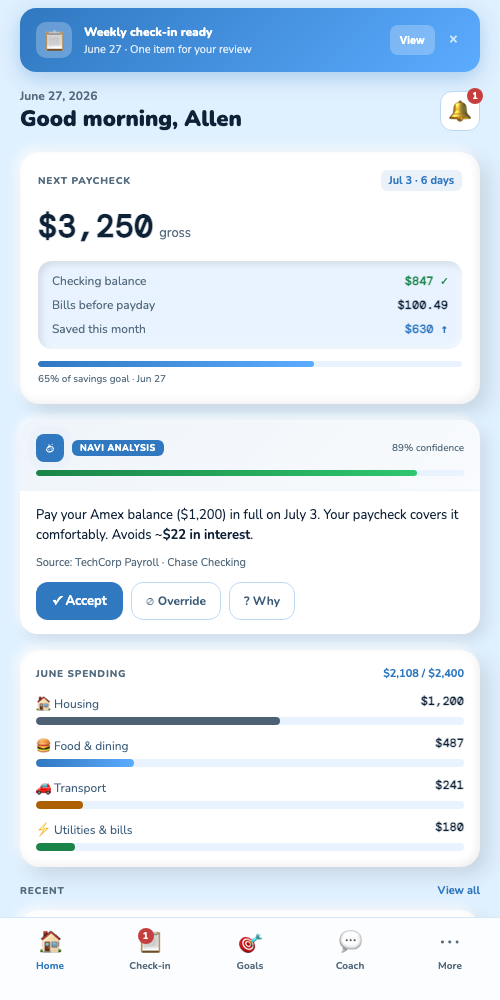Click the Jul 3 · 6 days payday chip

click(421, 180)
